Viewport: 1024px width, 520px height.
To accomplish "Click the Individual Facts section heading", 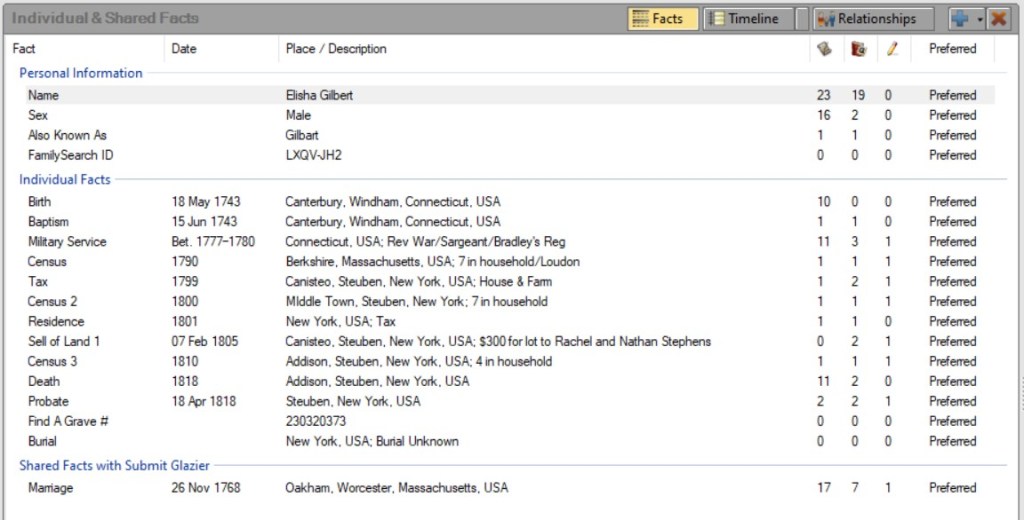I will pyautogui.click(x=65, y=179).
